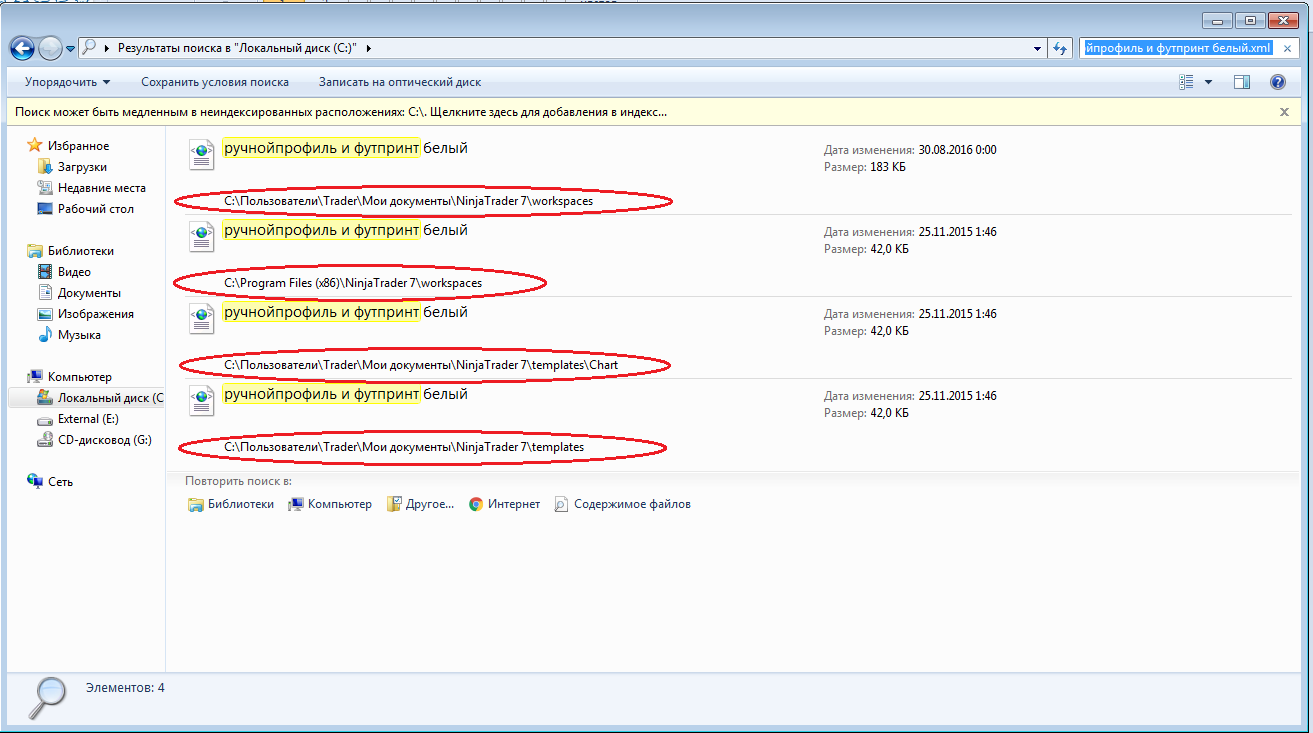Click path ending with templates\Chart
Viewport: 1313px width, 733px height.
coord(421,365)
